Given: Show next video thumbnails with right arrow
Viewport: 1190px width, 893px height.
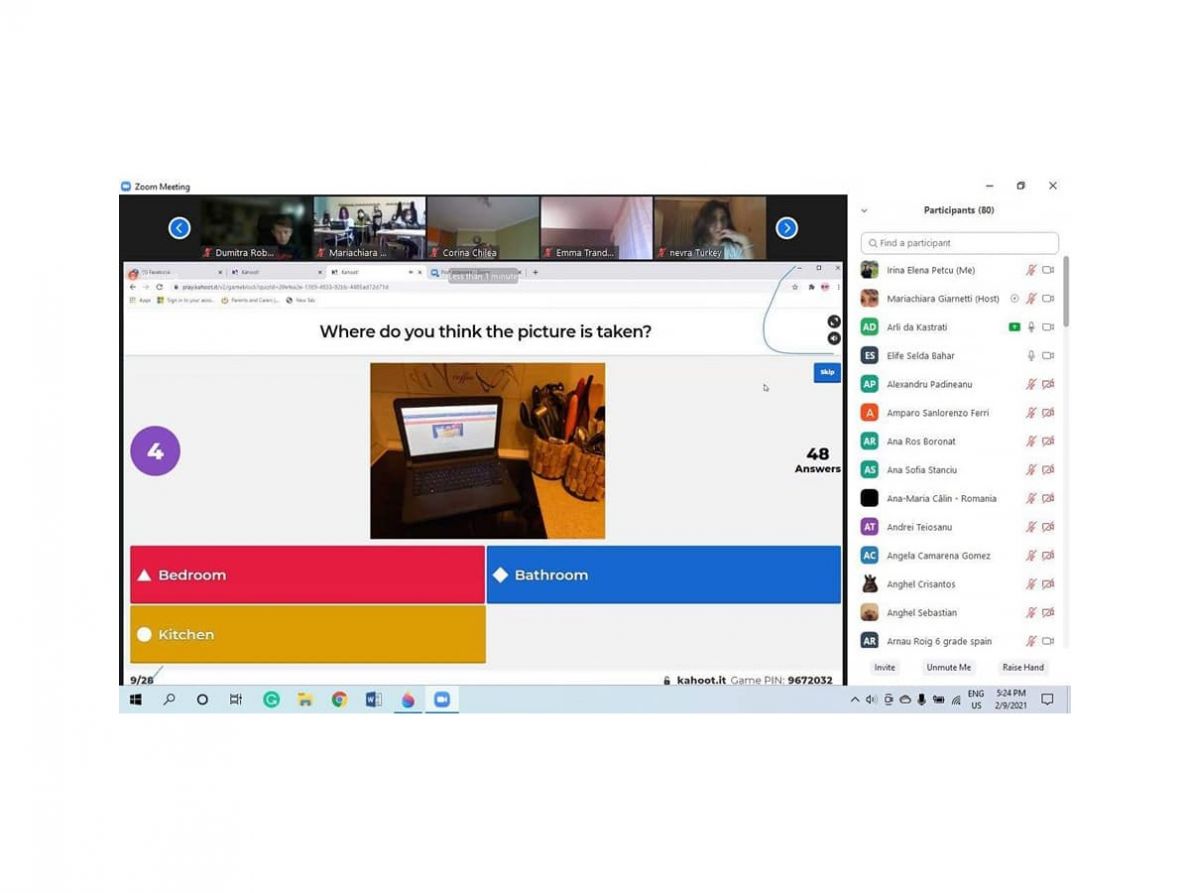Looking at the screenshot, I should (786, 228).
